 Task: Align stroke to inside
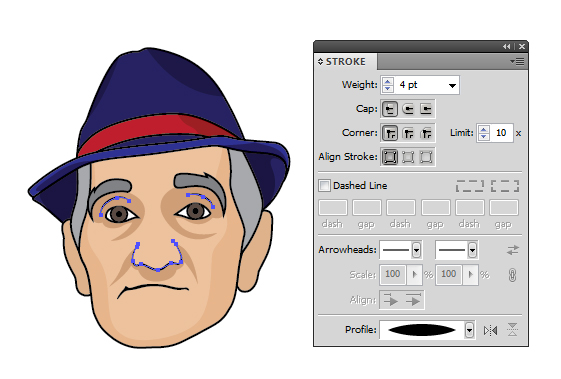[408, 157]
